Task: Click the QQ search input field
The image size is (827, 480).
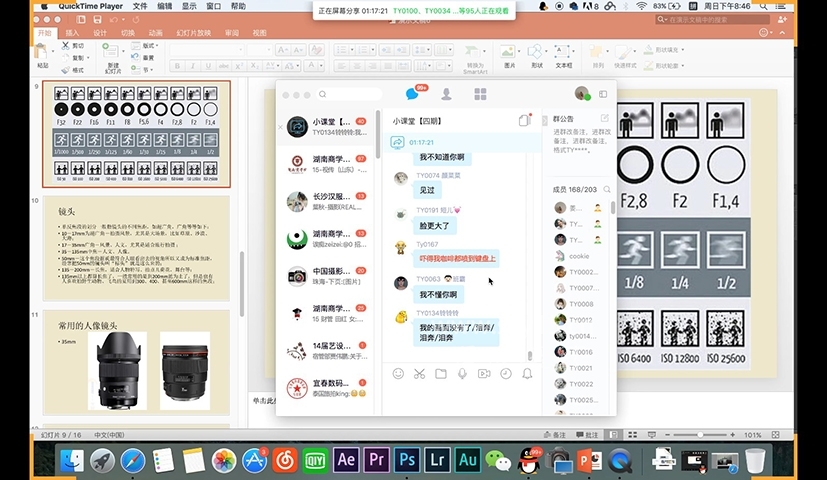Action: (349, 94)
